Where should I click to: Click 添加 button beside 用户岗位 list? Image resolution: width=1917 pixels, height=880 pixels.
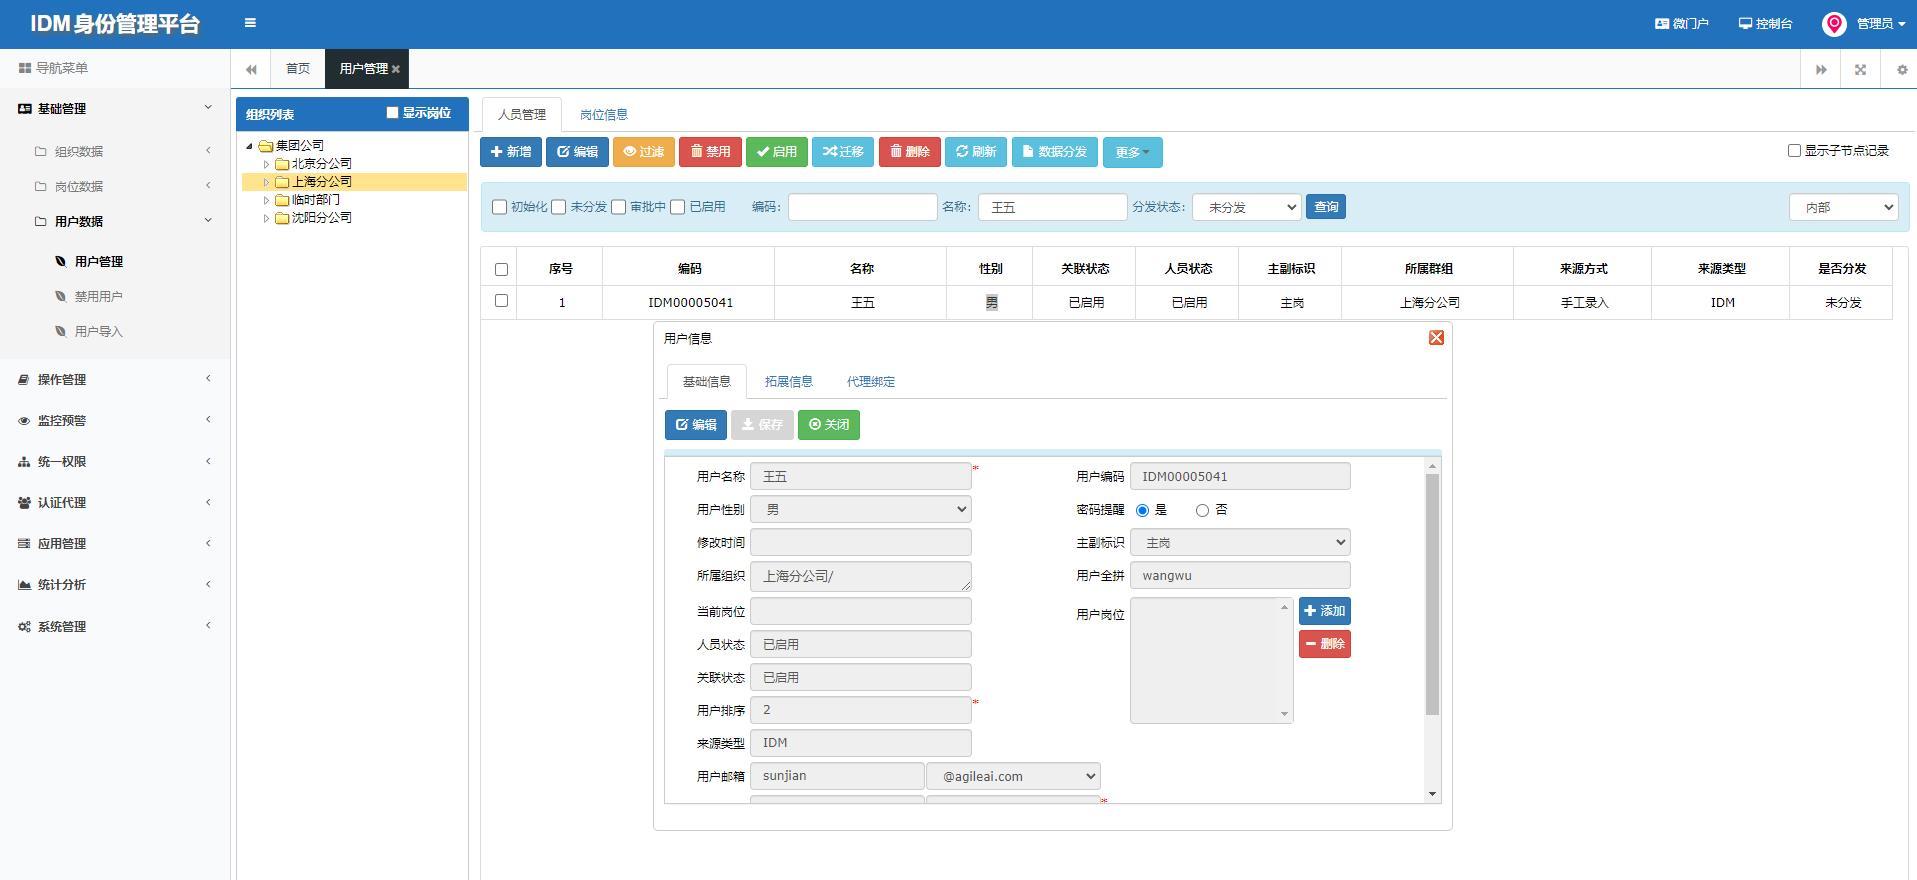(x=1325, y=611)
